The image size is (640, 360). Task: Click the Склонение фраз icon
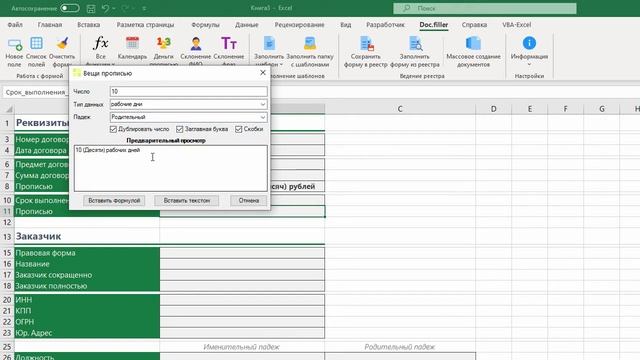coord(229,43)
